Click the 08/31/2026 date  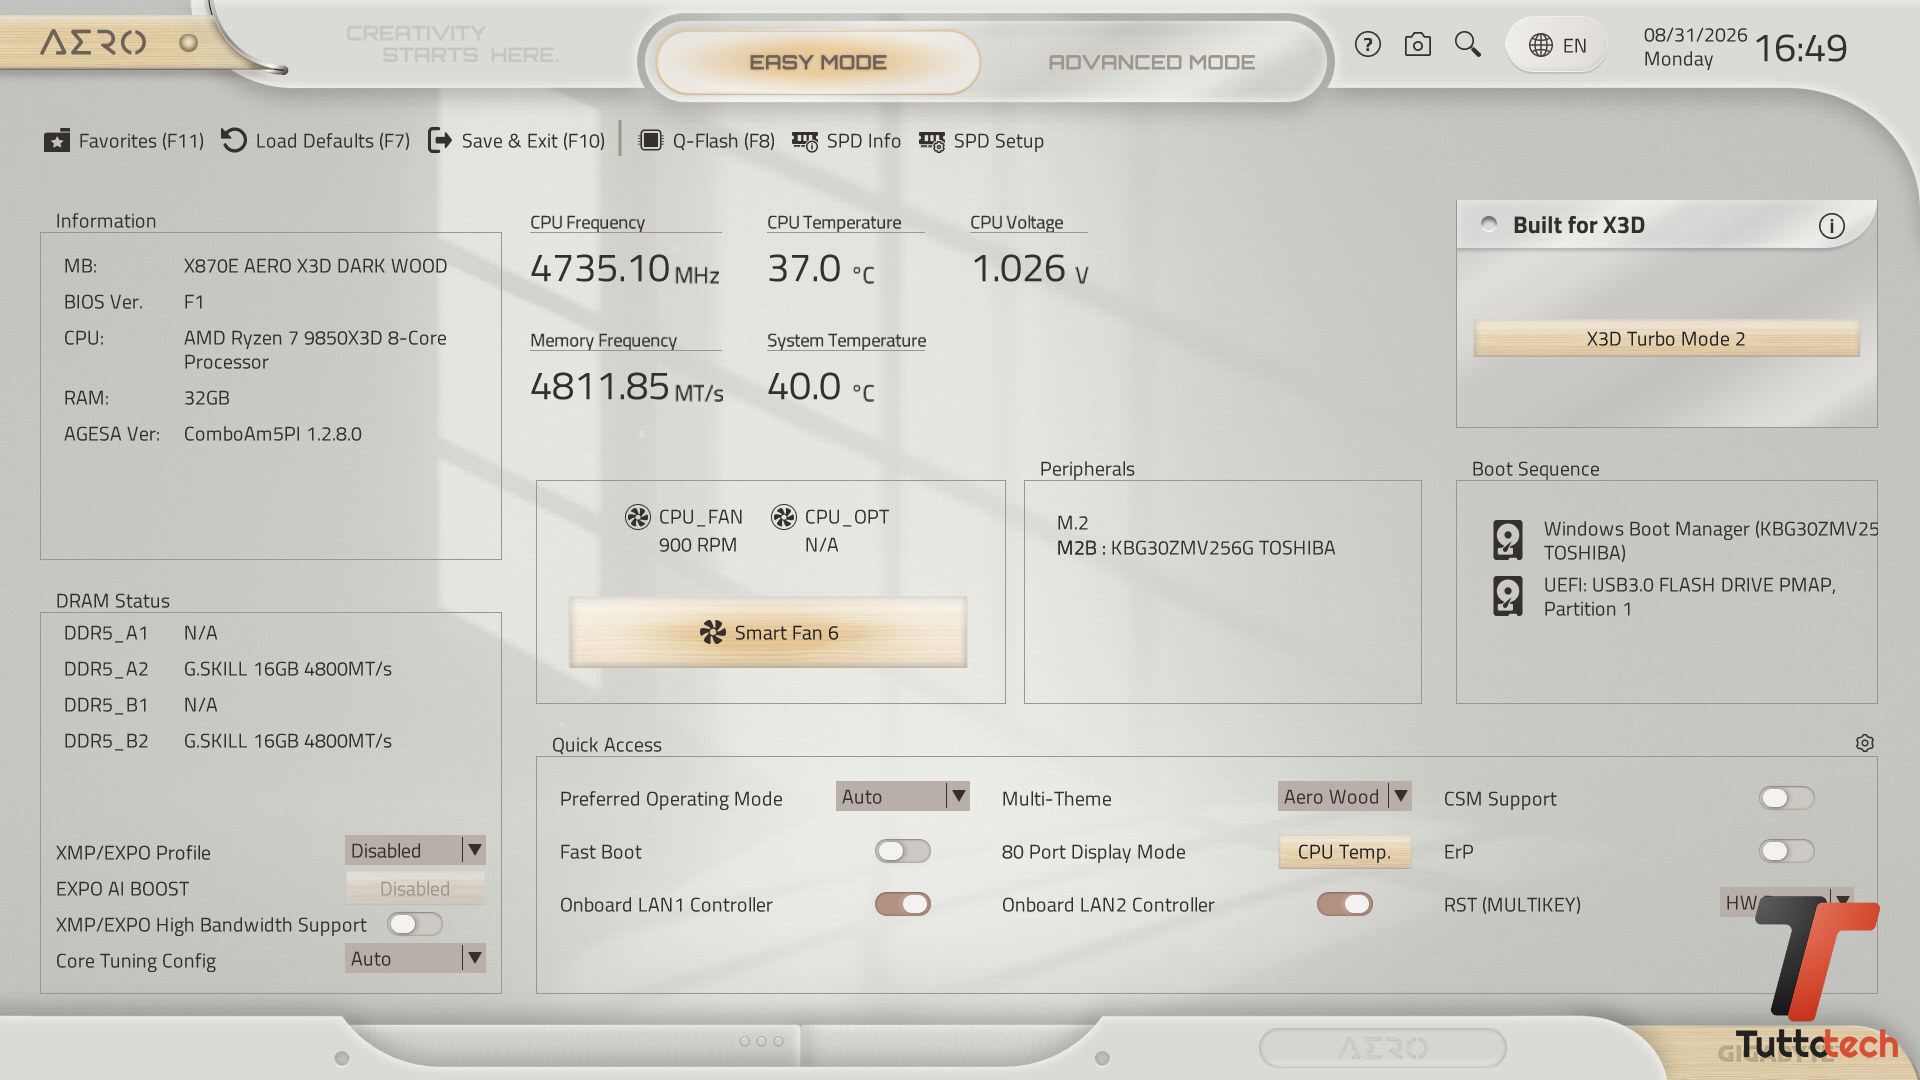pos(1696,35)
